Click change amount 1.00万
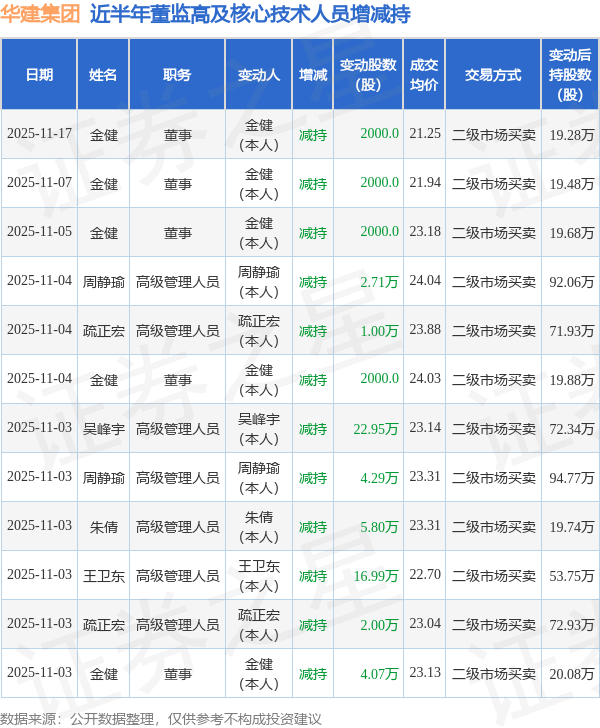Viewport: 600px width, 728px height. [x=379, y=331]
